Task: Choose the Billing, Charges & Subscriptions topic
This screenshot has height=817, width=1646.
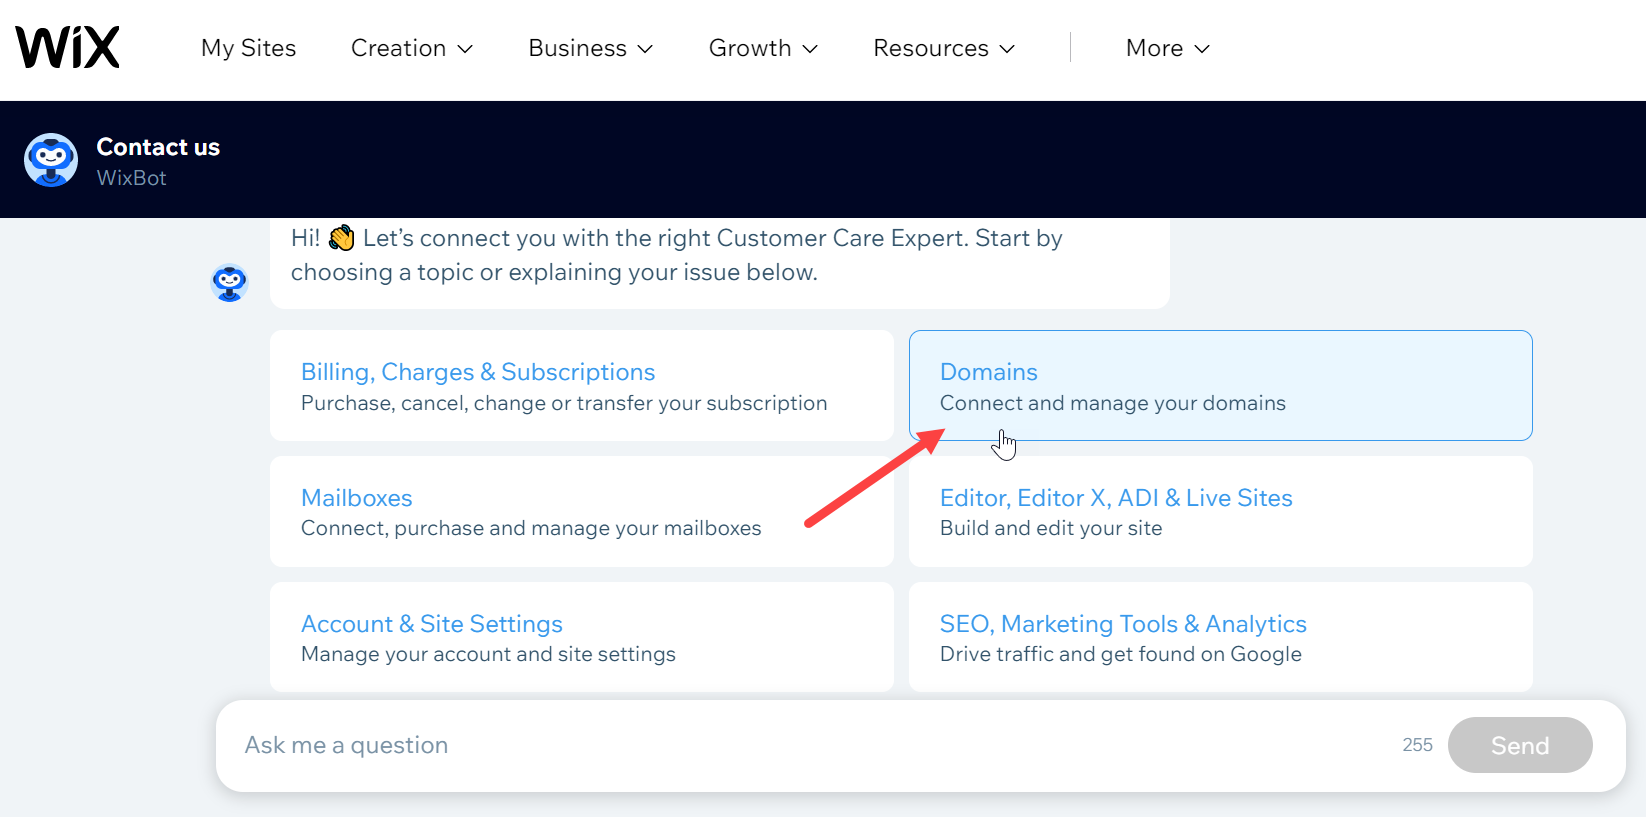Action: pyautogui.click(x=582, y=386)
